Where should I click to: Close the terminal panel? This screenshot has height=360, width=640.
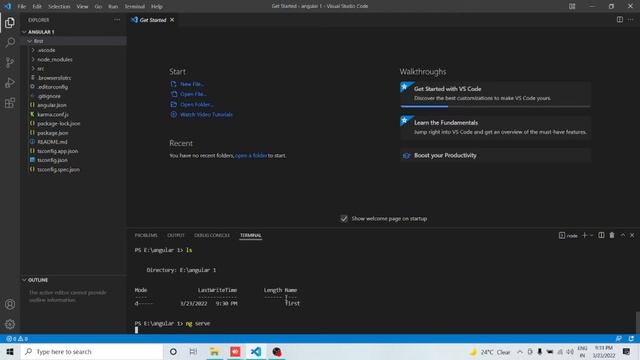(632, 235)
